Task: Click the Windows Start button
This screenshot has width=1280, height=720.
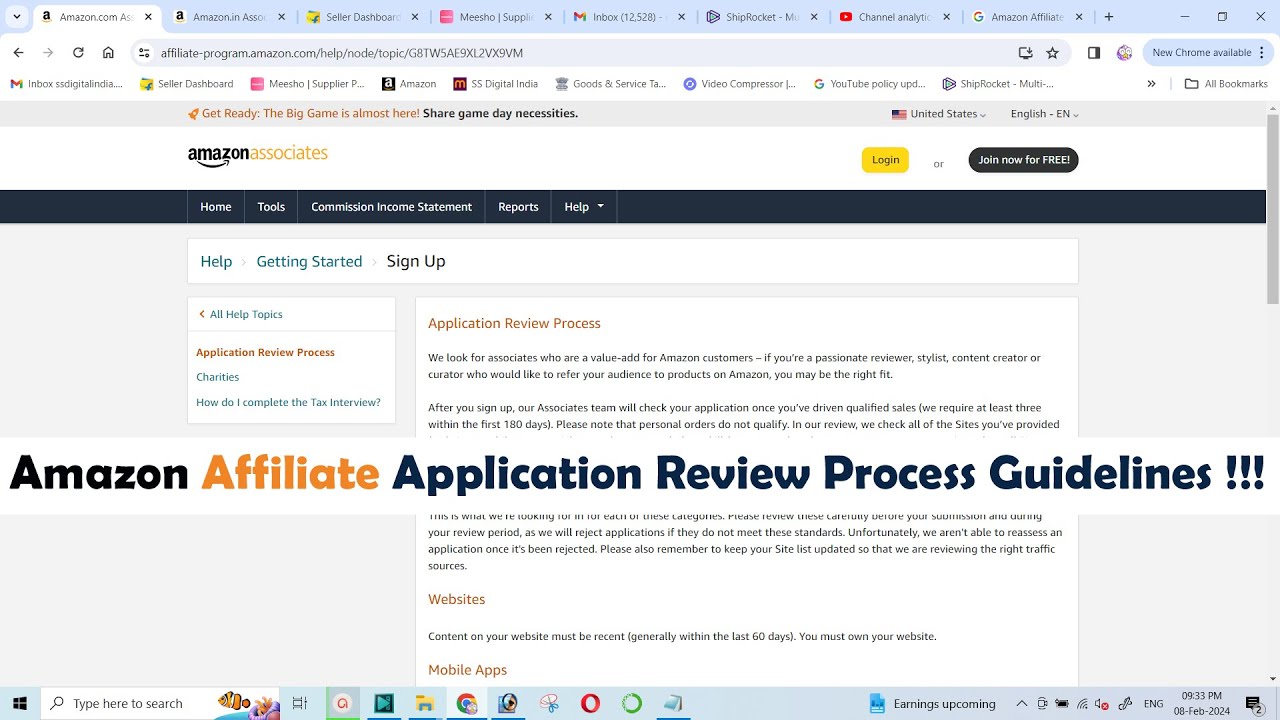Action: (x=19, y=703)
